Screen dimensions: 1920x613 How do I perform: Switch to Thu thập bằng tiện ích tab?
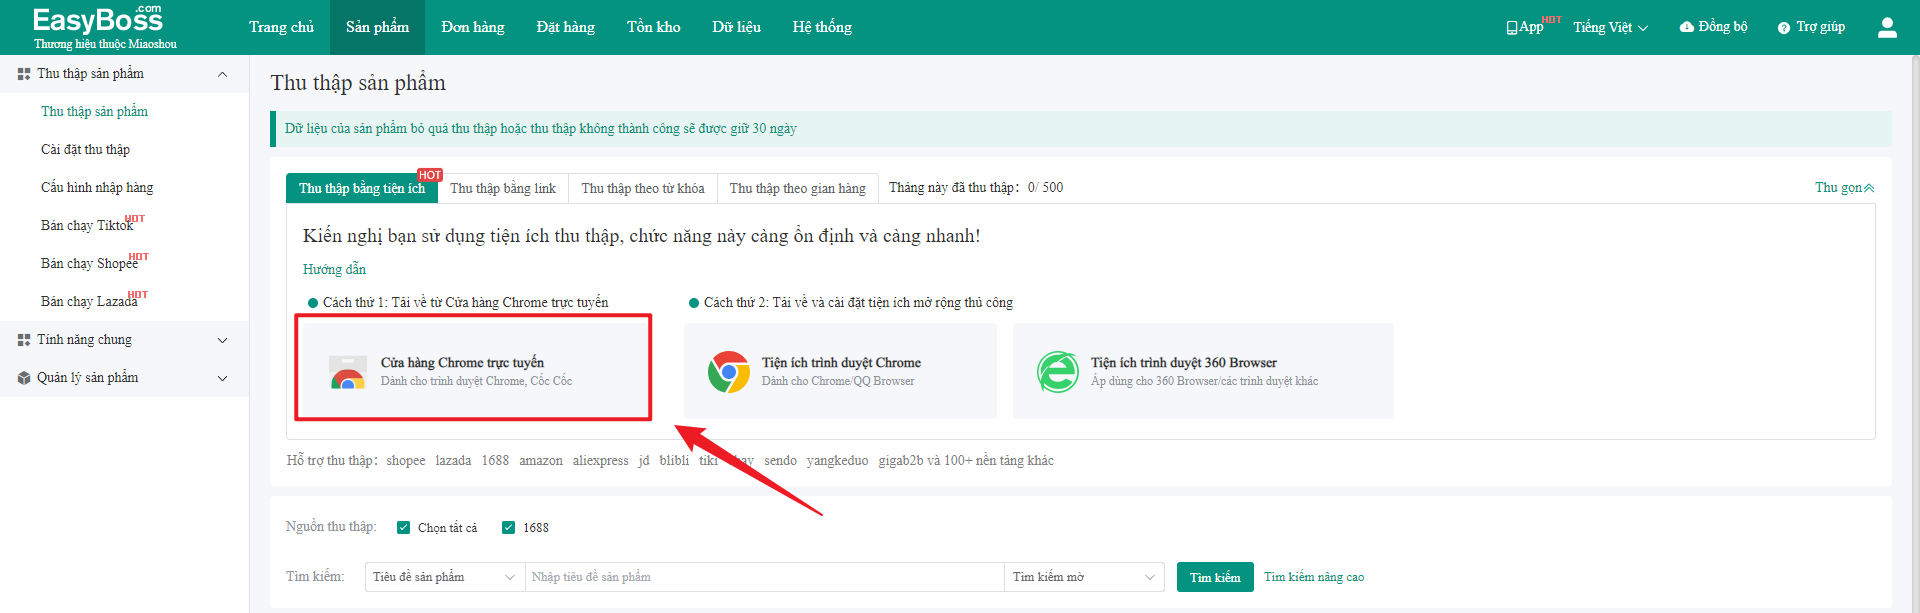coord(362,188)
